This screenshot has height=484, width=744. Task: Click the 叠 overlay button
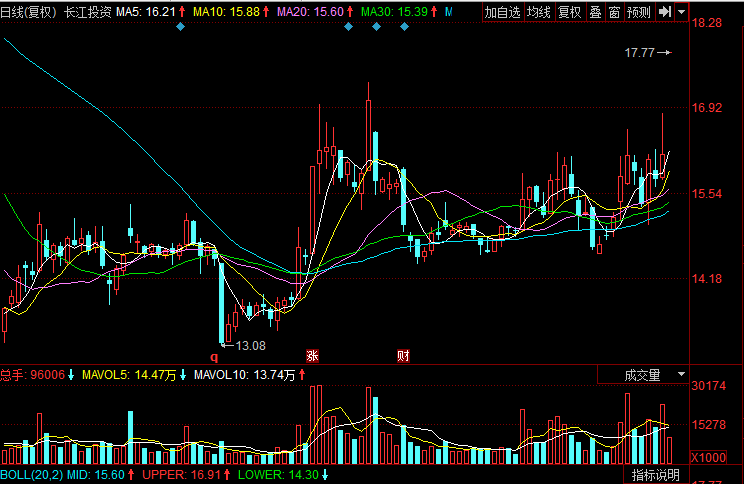tap(595, 12)
